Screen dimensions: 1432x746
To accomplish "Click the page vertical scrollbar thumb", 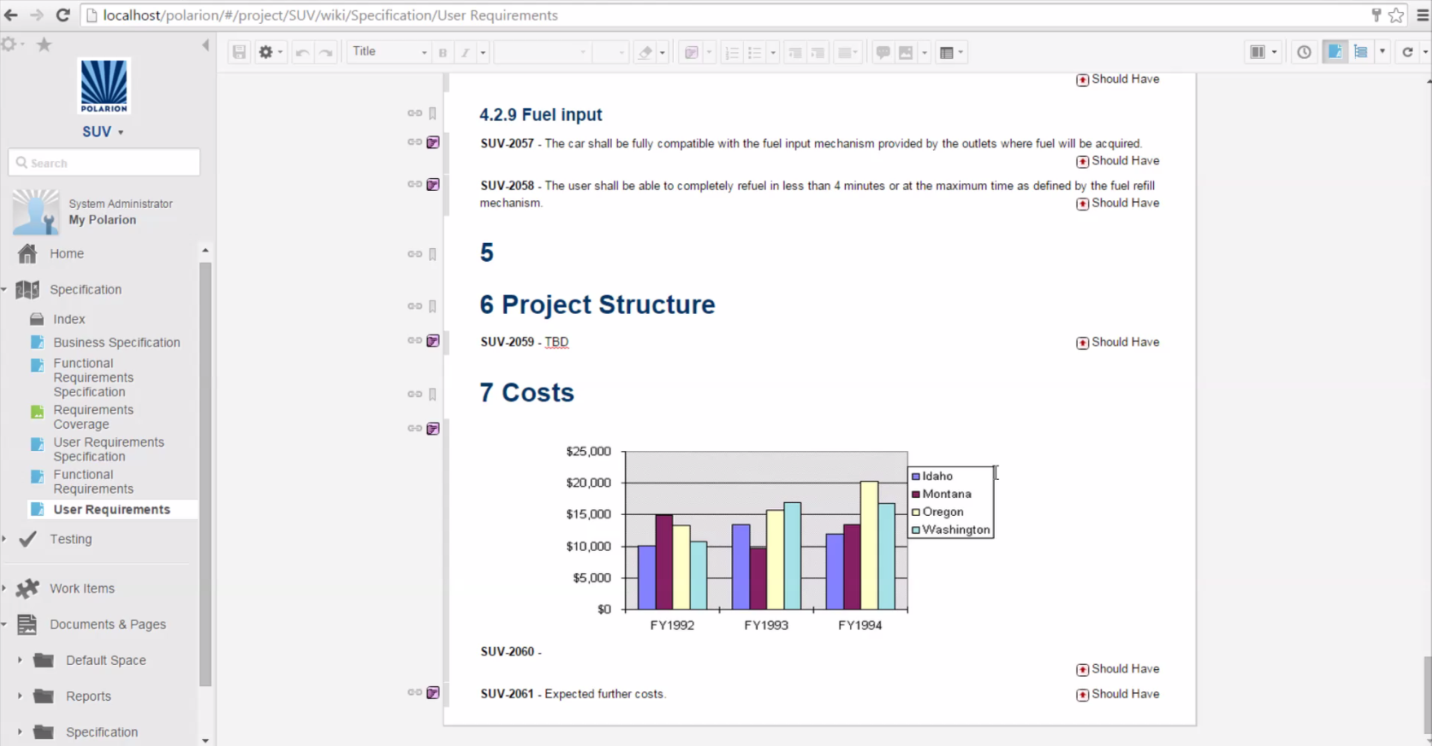I will pyautogui.click(x=1425, y=693).
